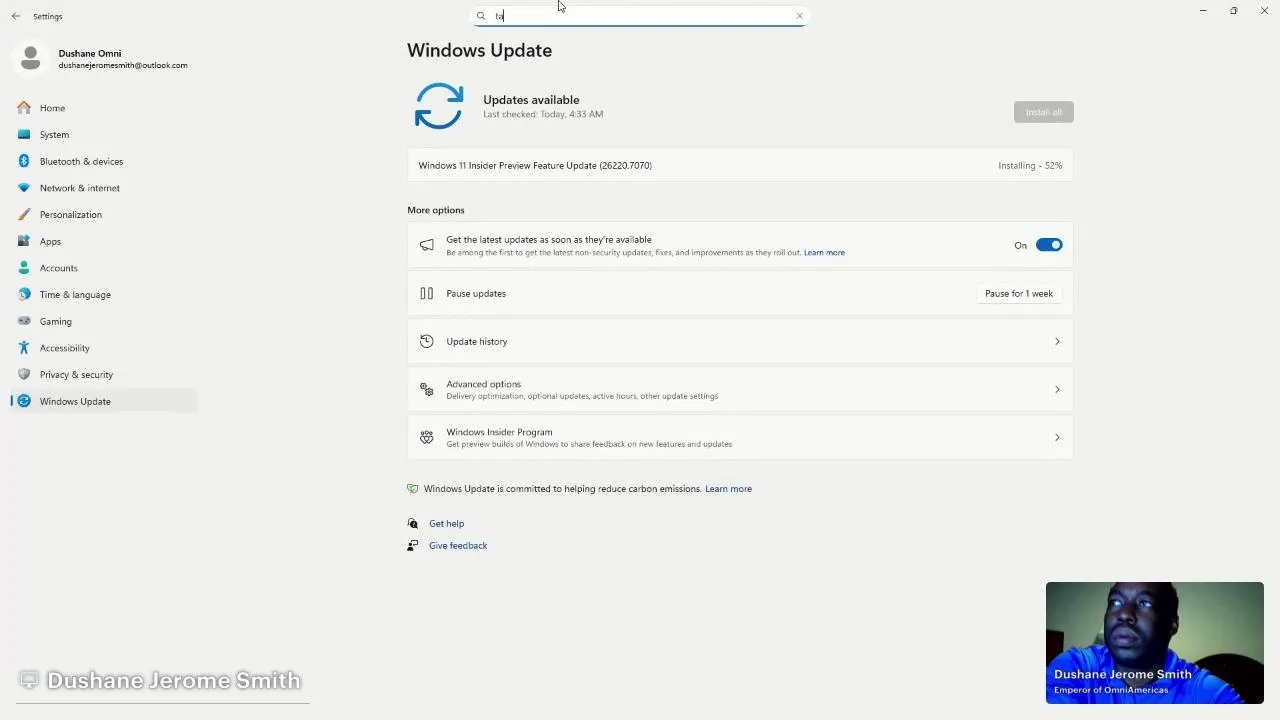
Task: Click the System icon in sidebar
Action: pos(24,134)
